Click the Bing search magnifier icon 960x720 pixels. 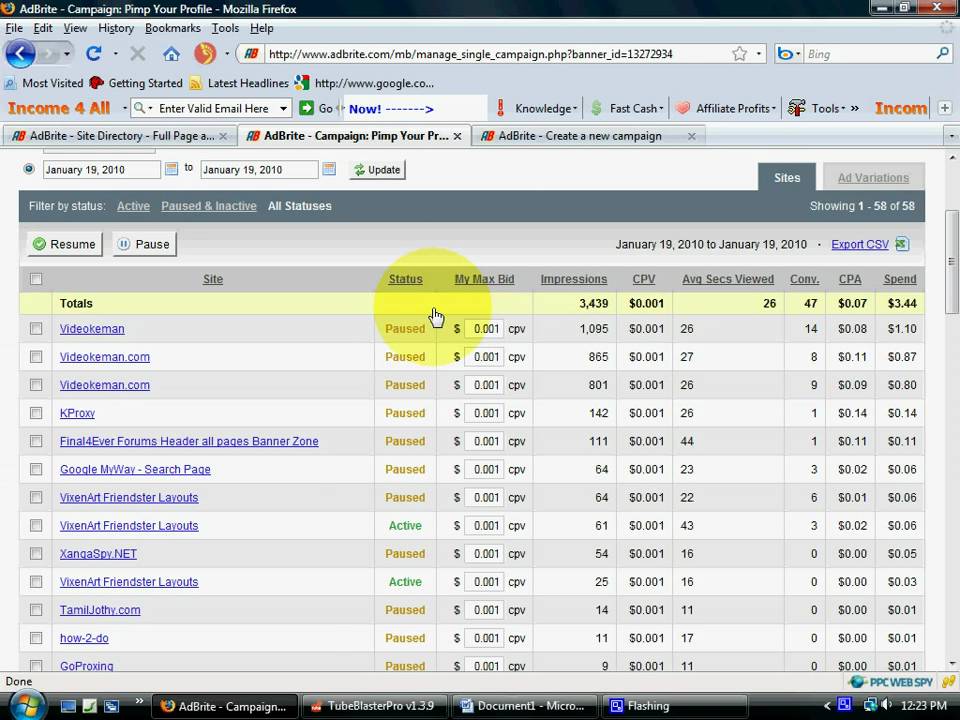point(942,54)
